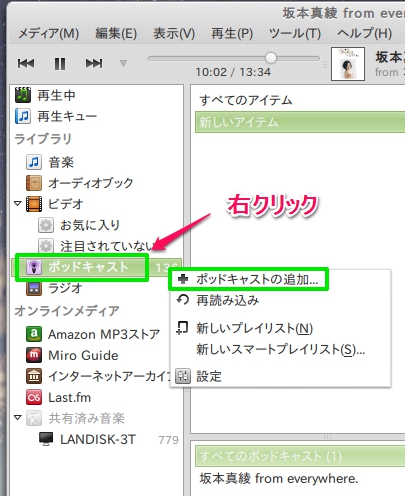This screenshot has height=496, width=405.
Task: Open Amazon MP3ストア source
Action: (104, 334)
